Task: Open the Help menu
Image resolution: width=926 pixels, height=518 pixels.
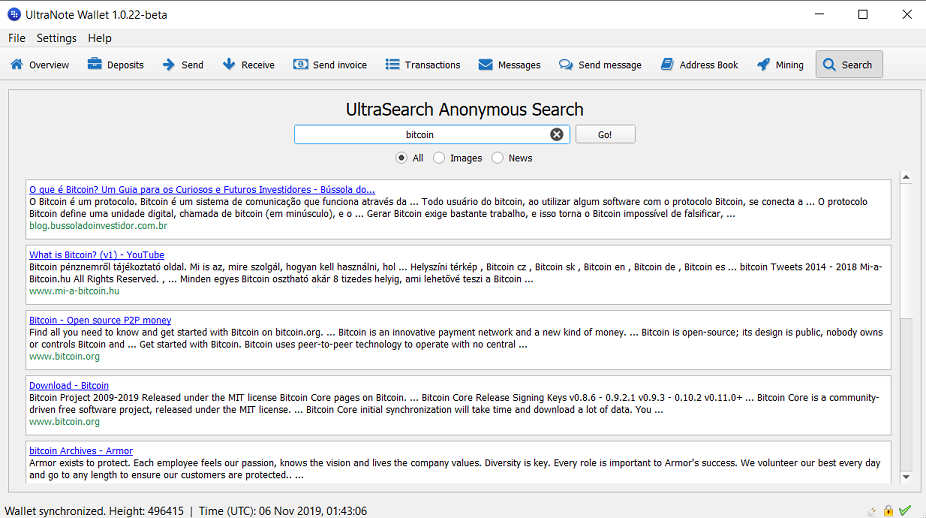Action: coord(99,38)
